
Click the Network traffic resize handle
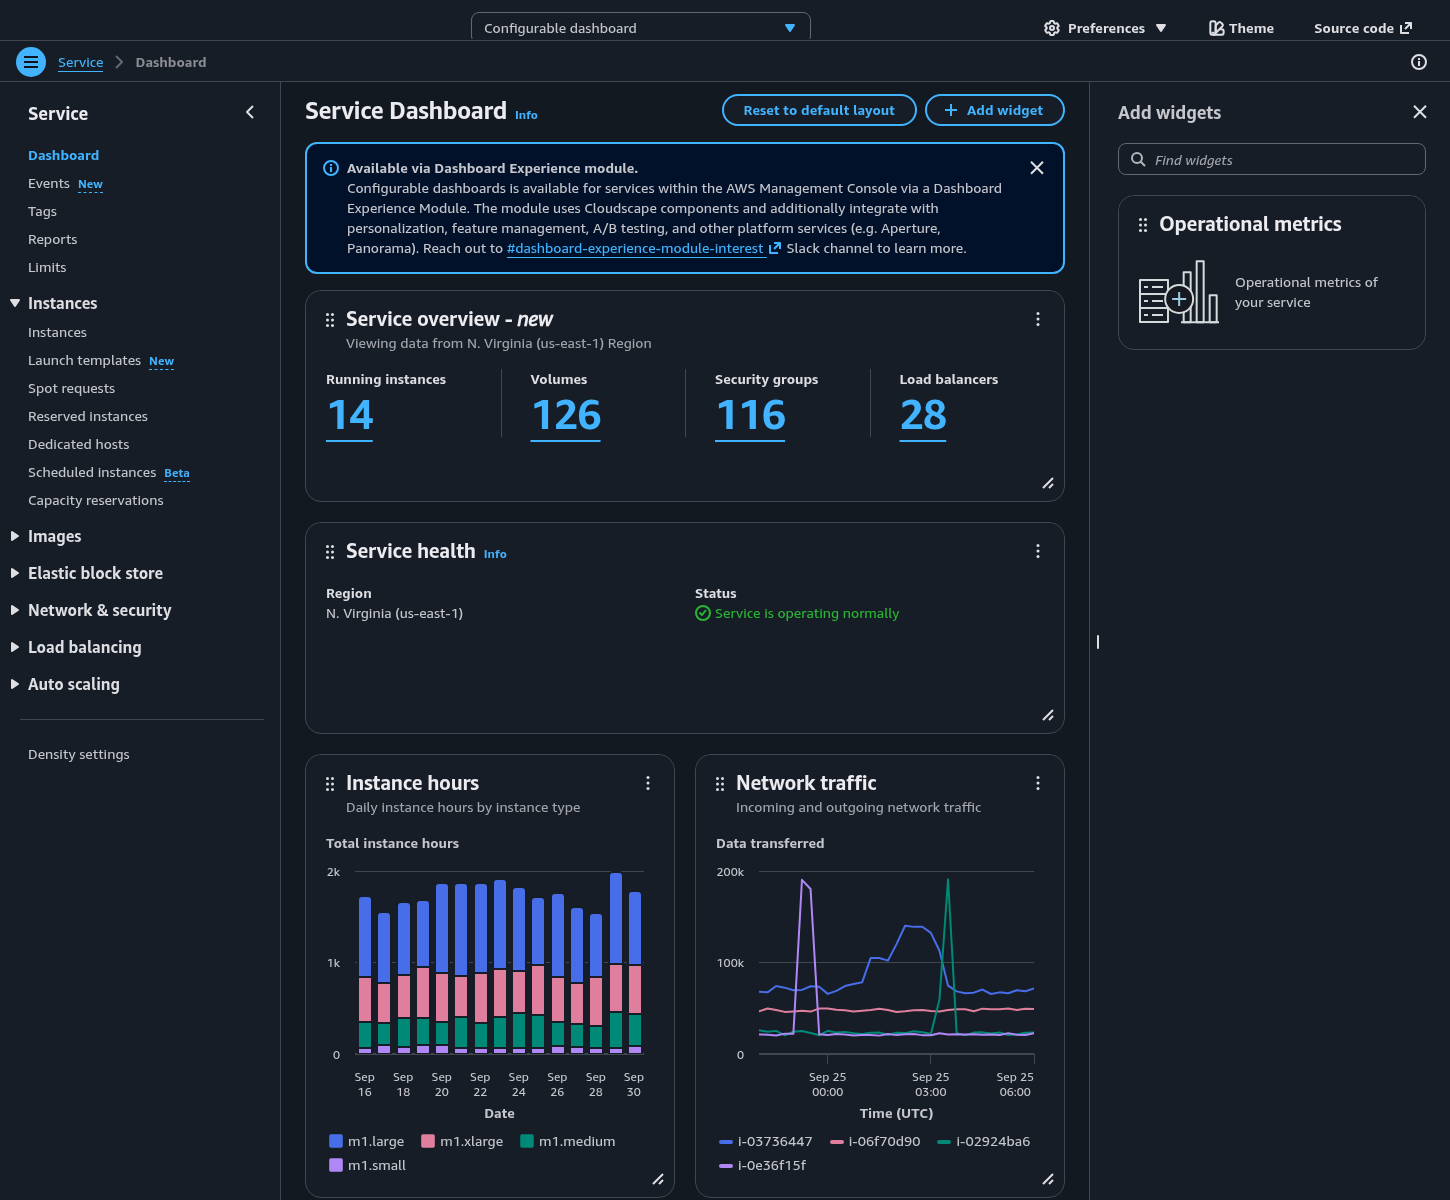1047,1180
